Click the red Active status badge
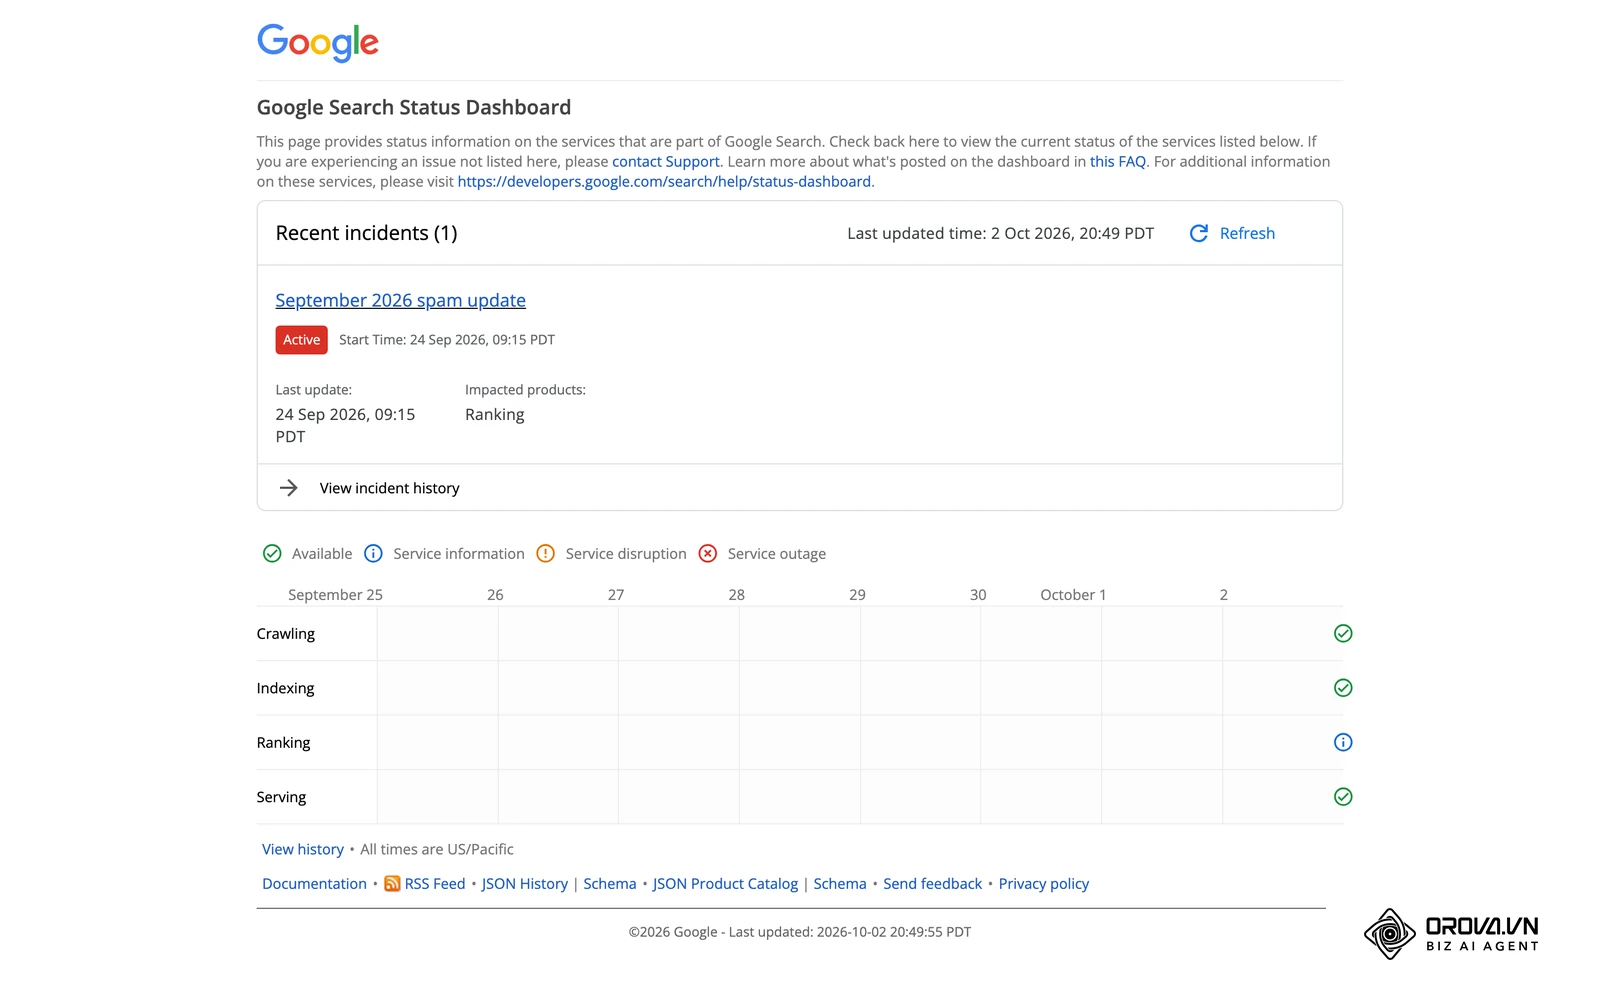Screen dimensions: 1600x1000 coord(302,340)
